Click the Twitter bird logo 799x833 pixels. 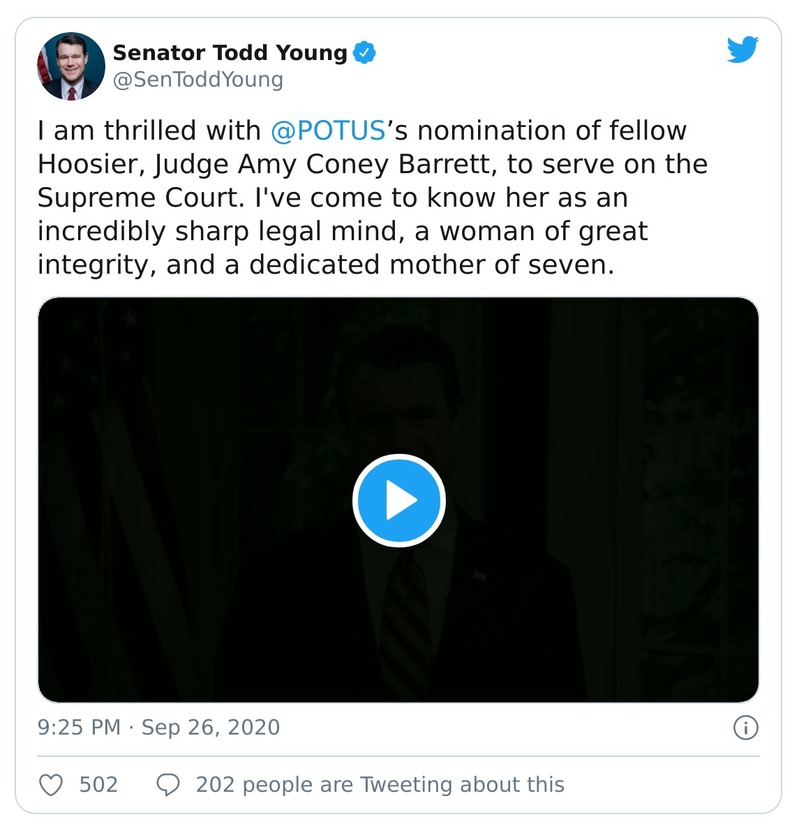pos(742,51)
